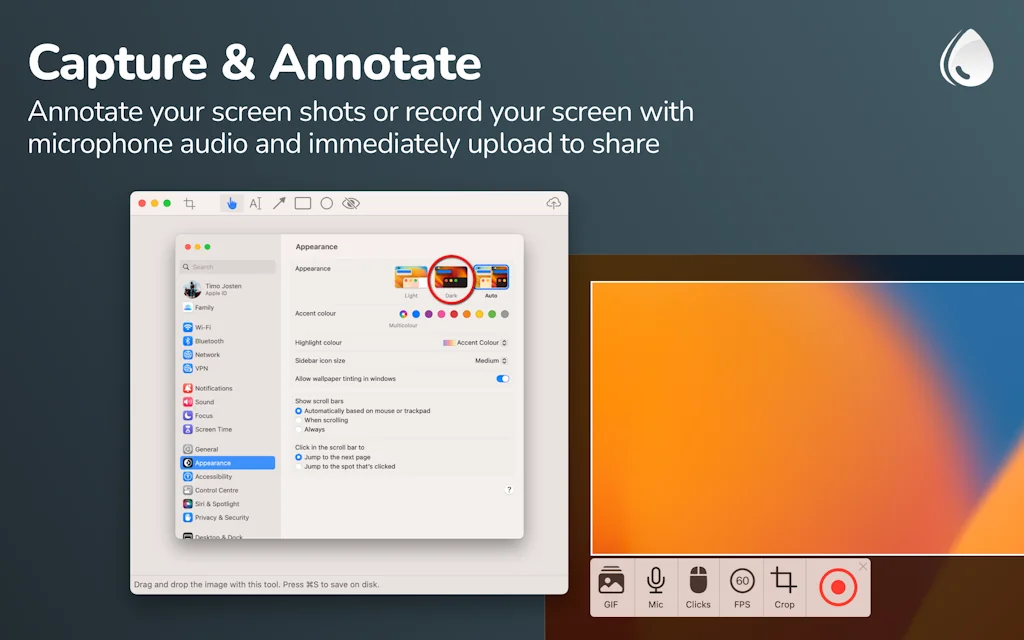Select 'Jump to the spot that's clicked'
The width and height of the screenshot is (1024, 640).
tap(298, 466)
